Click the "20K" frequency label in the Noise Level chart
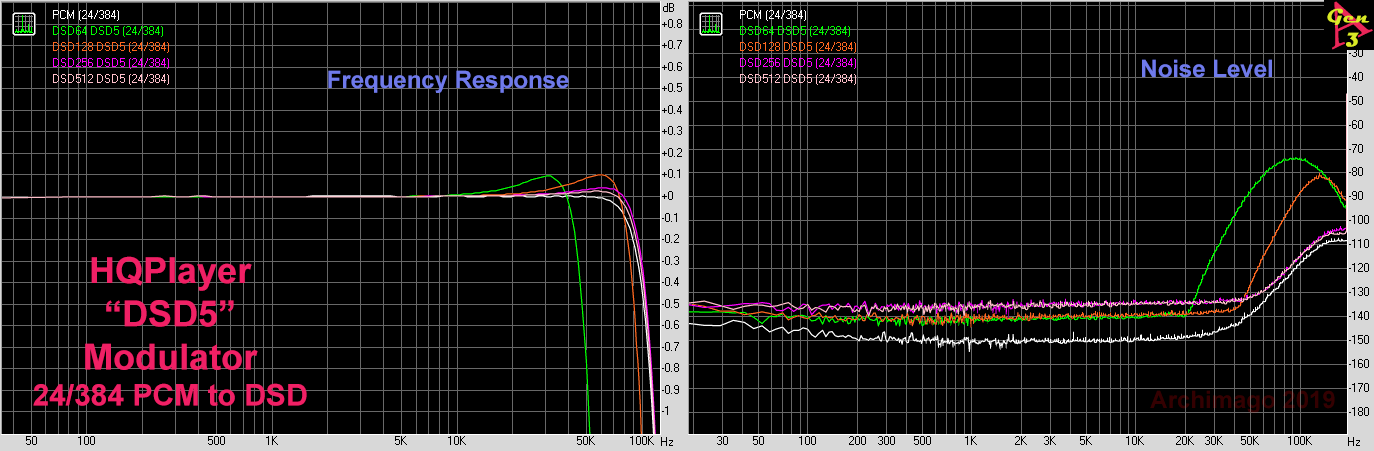Image resolution: width=1374 pixels, height=451 pixels. tap(1185, 441)
